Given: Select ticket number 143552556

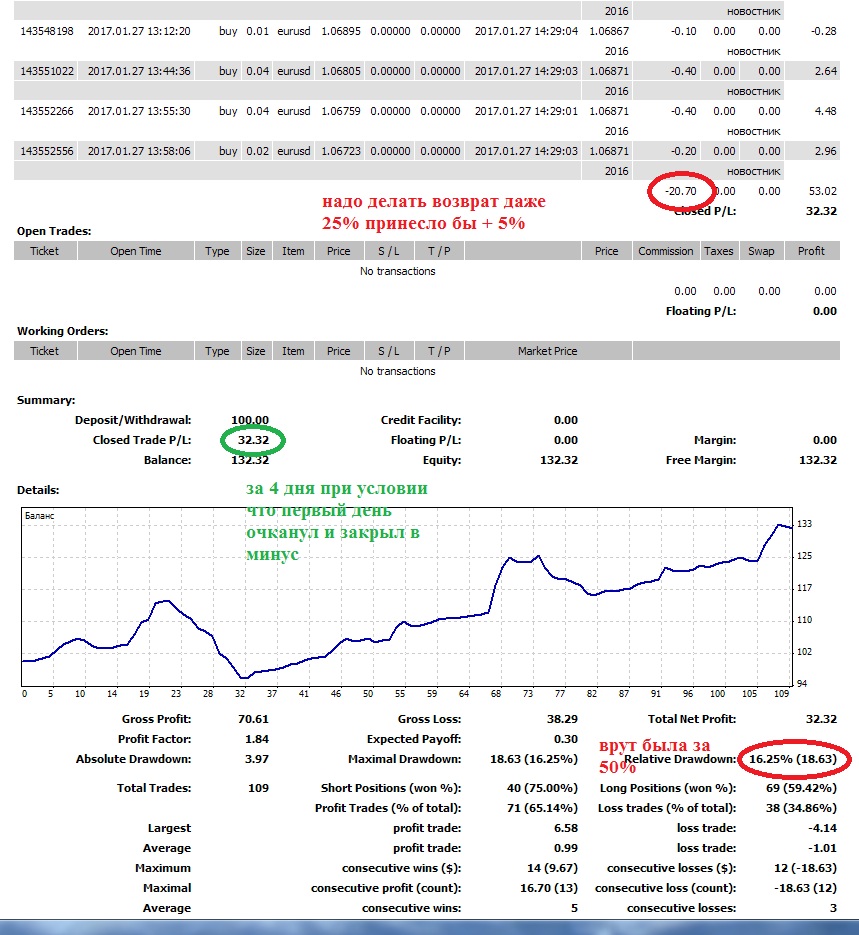Looking at the screenshot, I should tap(47, 151).
